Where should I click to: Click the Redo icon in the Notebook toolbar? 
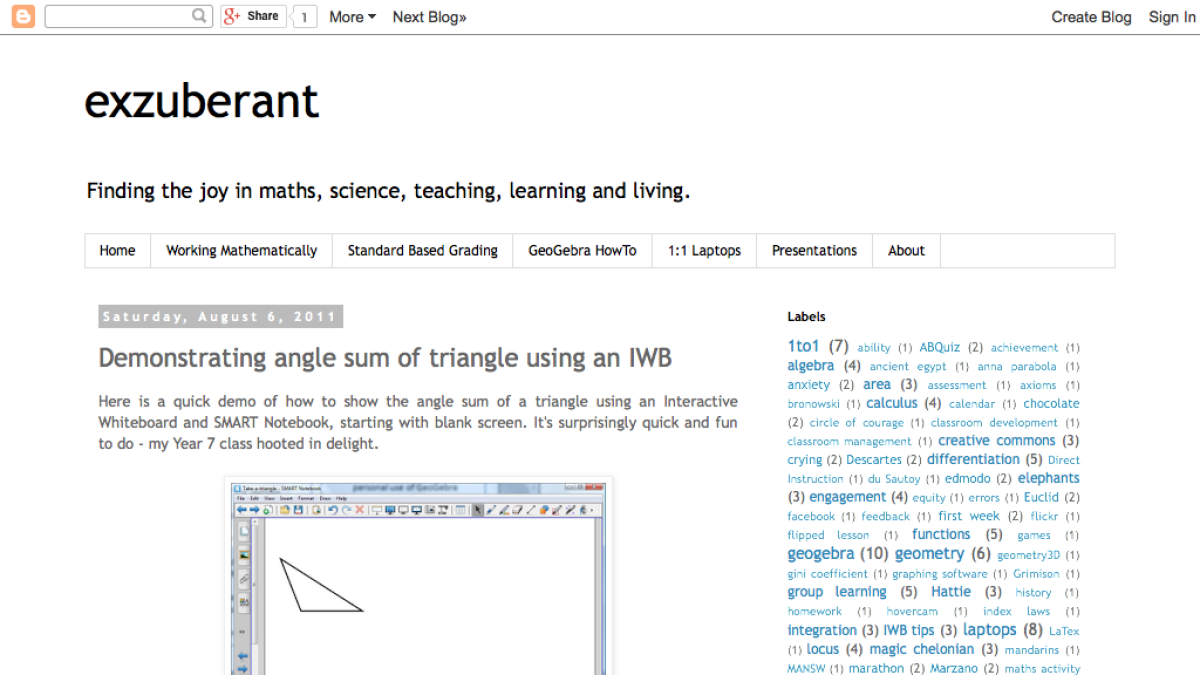click(x=346, y=510)
